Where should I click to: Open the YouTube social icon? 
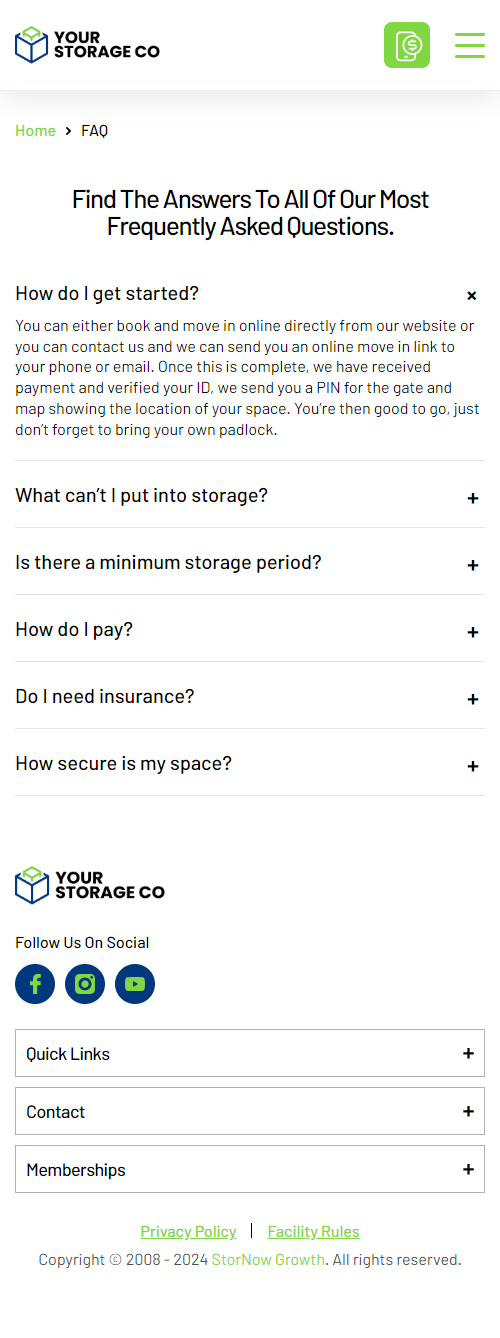coord(135,984)
